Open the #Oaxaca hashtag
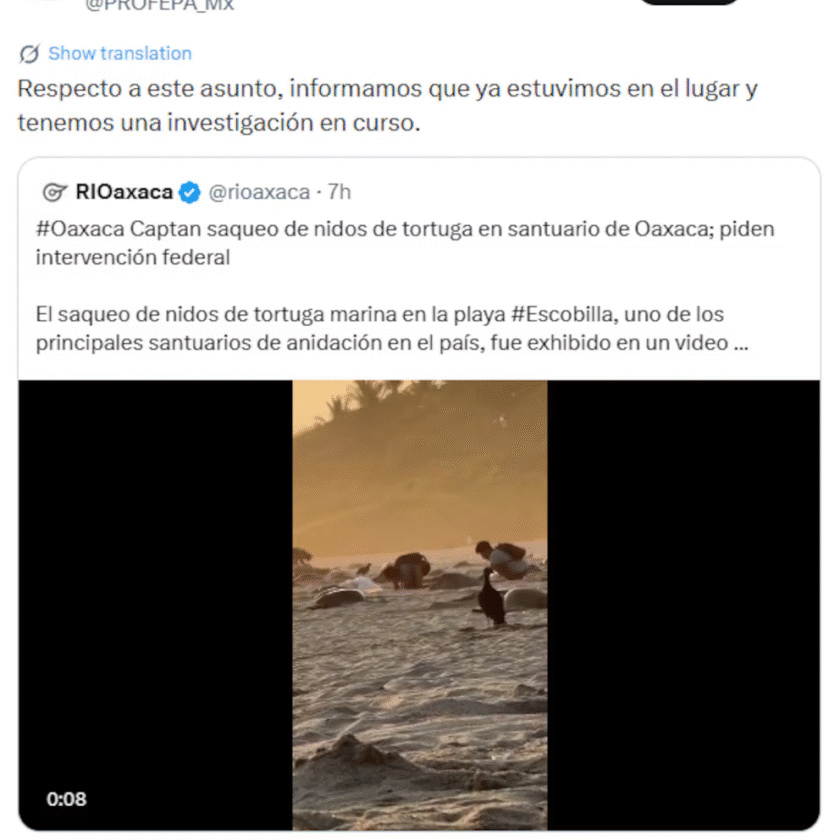The height and width of the screenshot is (840, 840). [80, 229]
